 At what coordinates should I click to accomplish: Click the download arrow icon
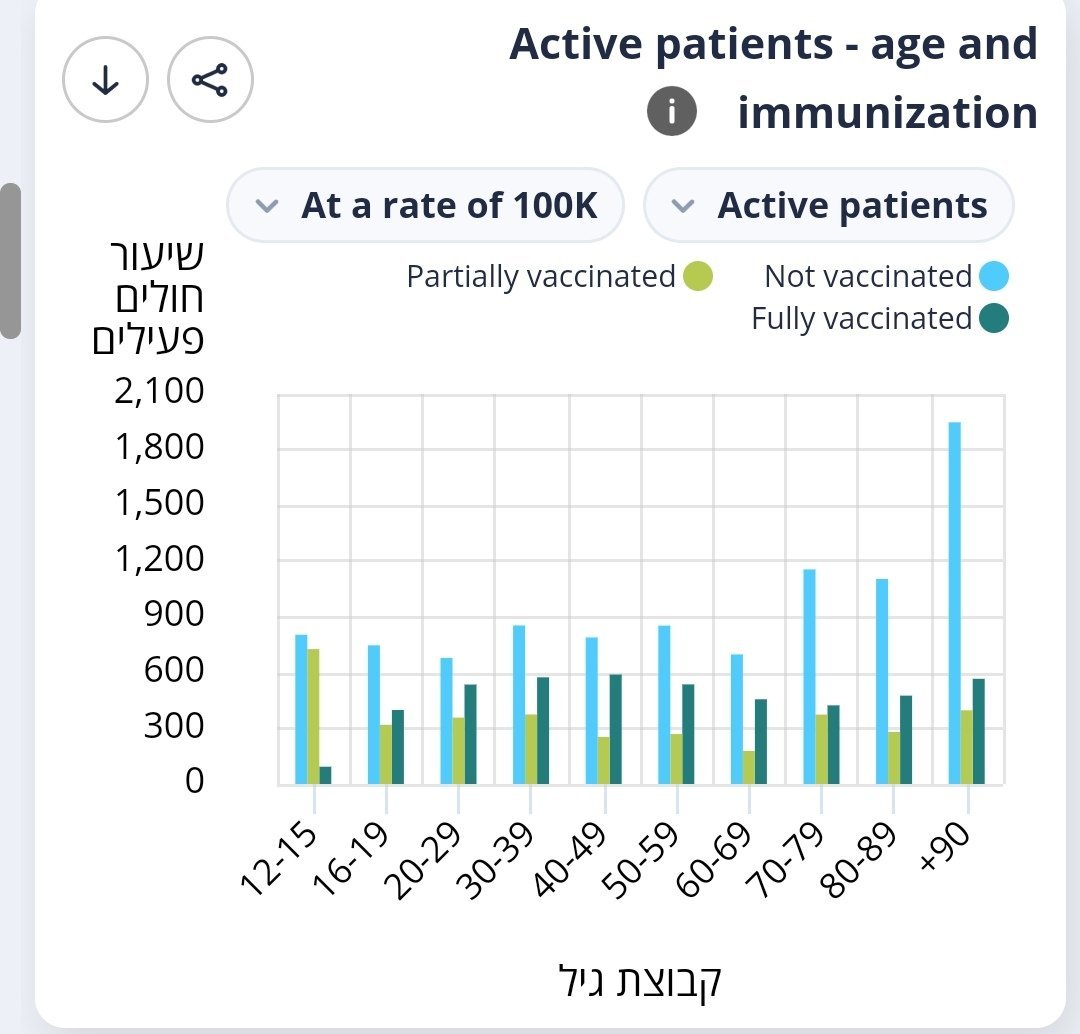[x=105, y=81]
